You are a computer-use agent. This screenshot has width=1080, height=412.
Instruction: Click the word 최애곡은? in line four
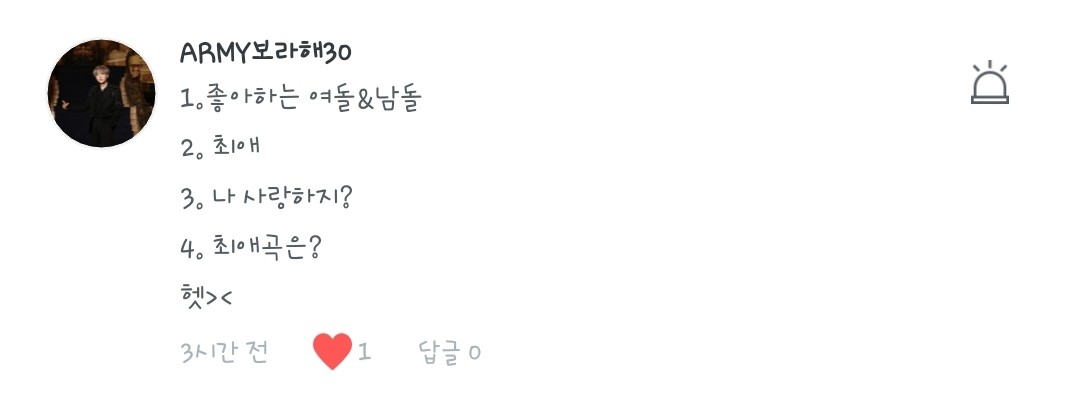pyautogui.click(x=267, y=246)
